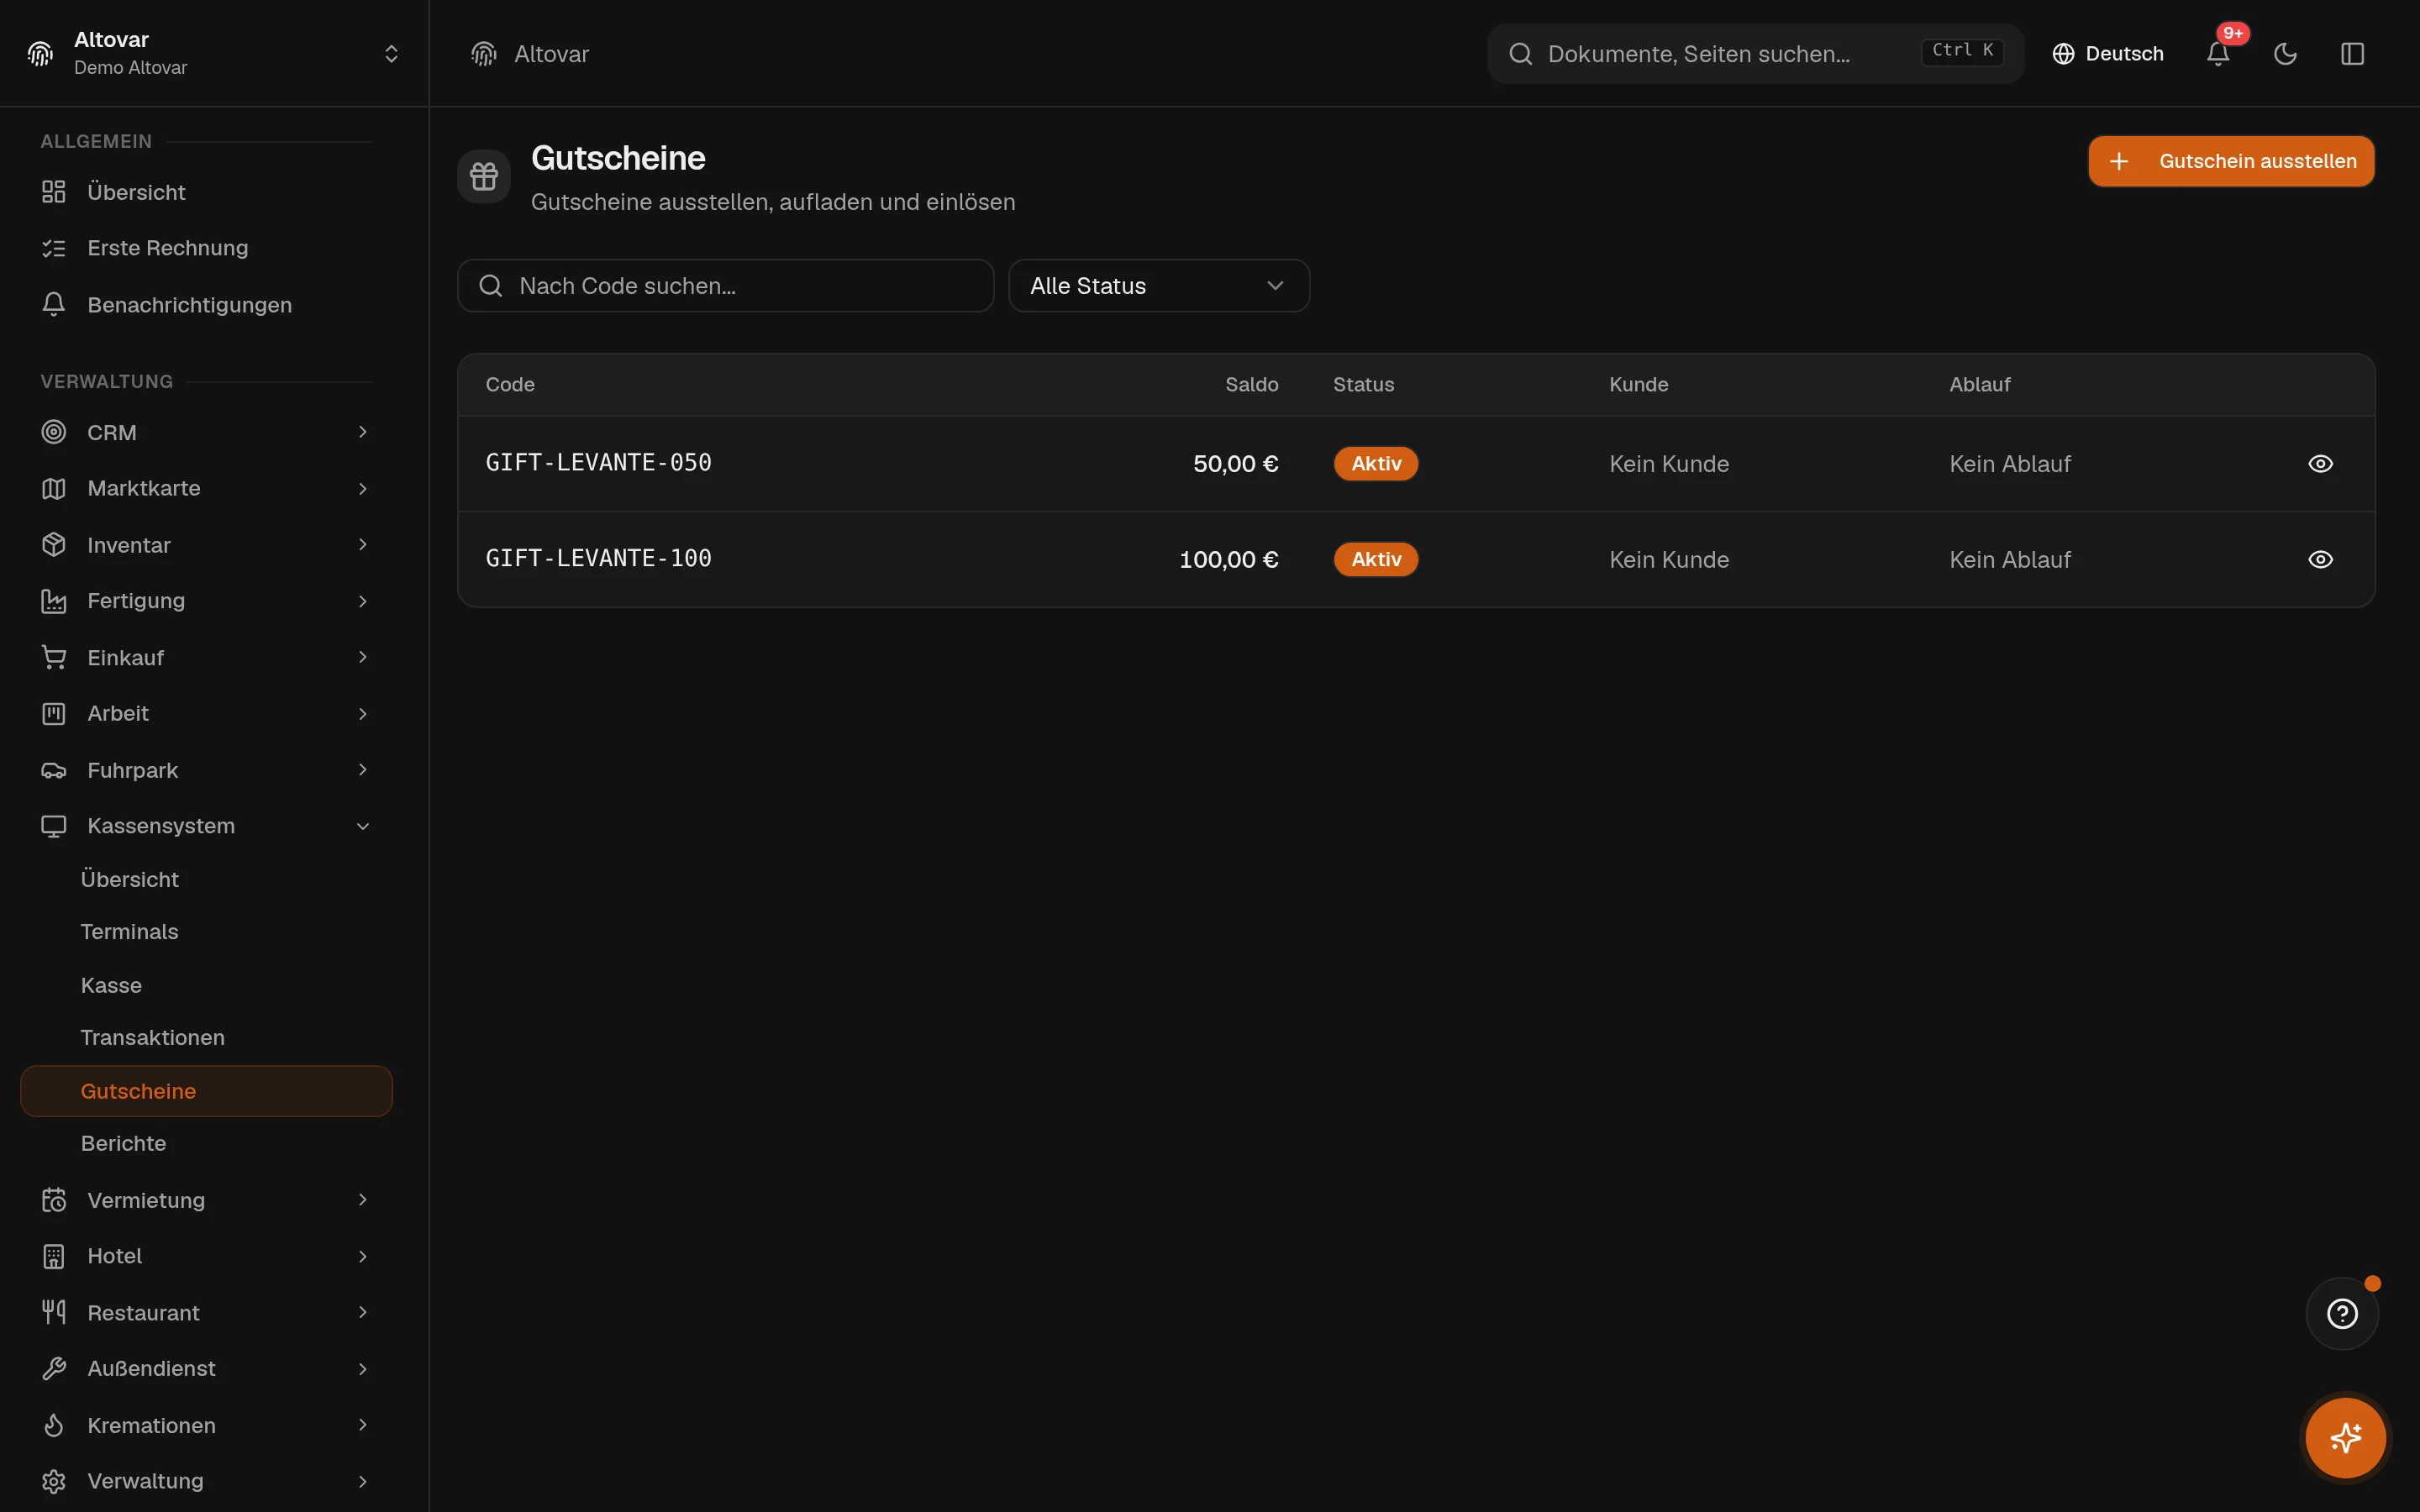Click the Einkauf shopping cart icon
This screenshot has width=2420, height=1512.
coord(54,658)
